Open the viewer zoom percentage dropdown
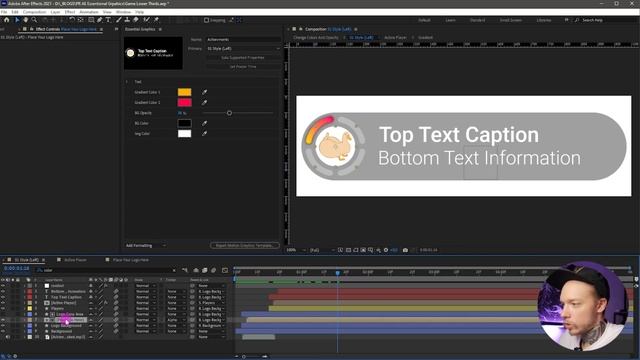 [x=296, y=250]
